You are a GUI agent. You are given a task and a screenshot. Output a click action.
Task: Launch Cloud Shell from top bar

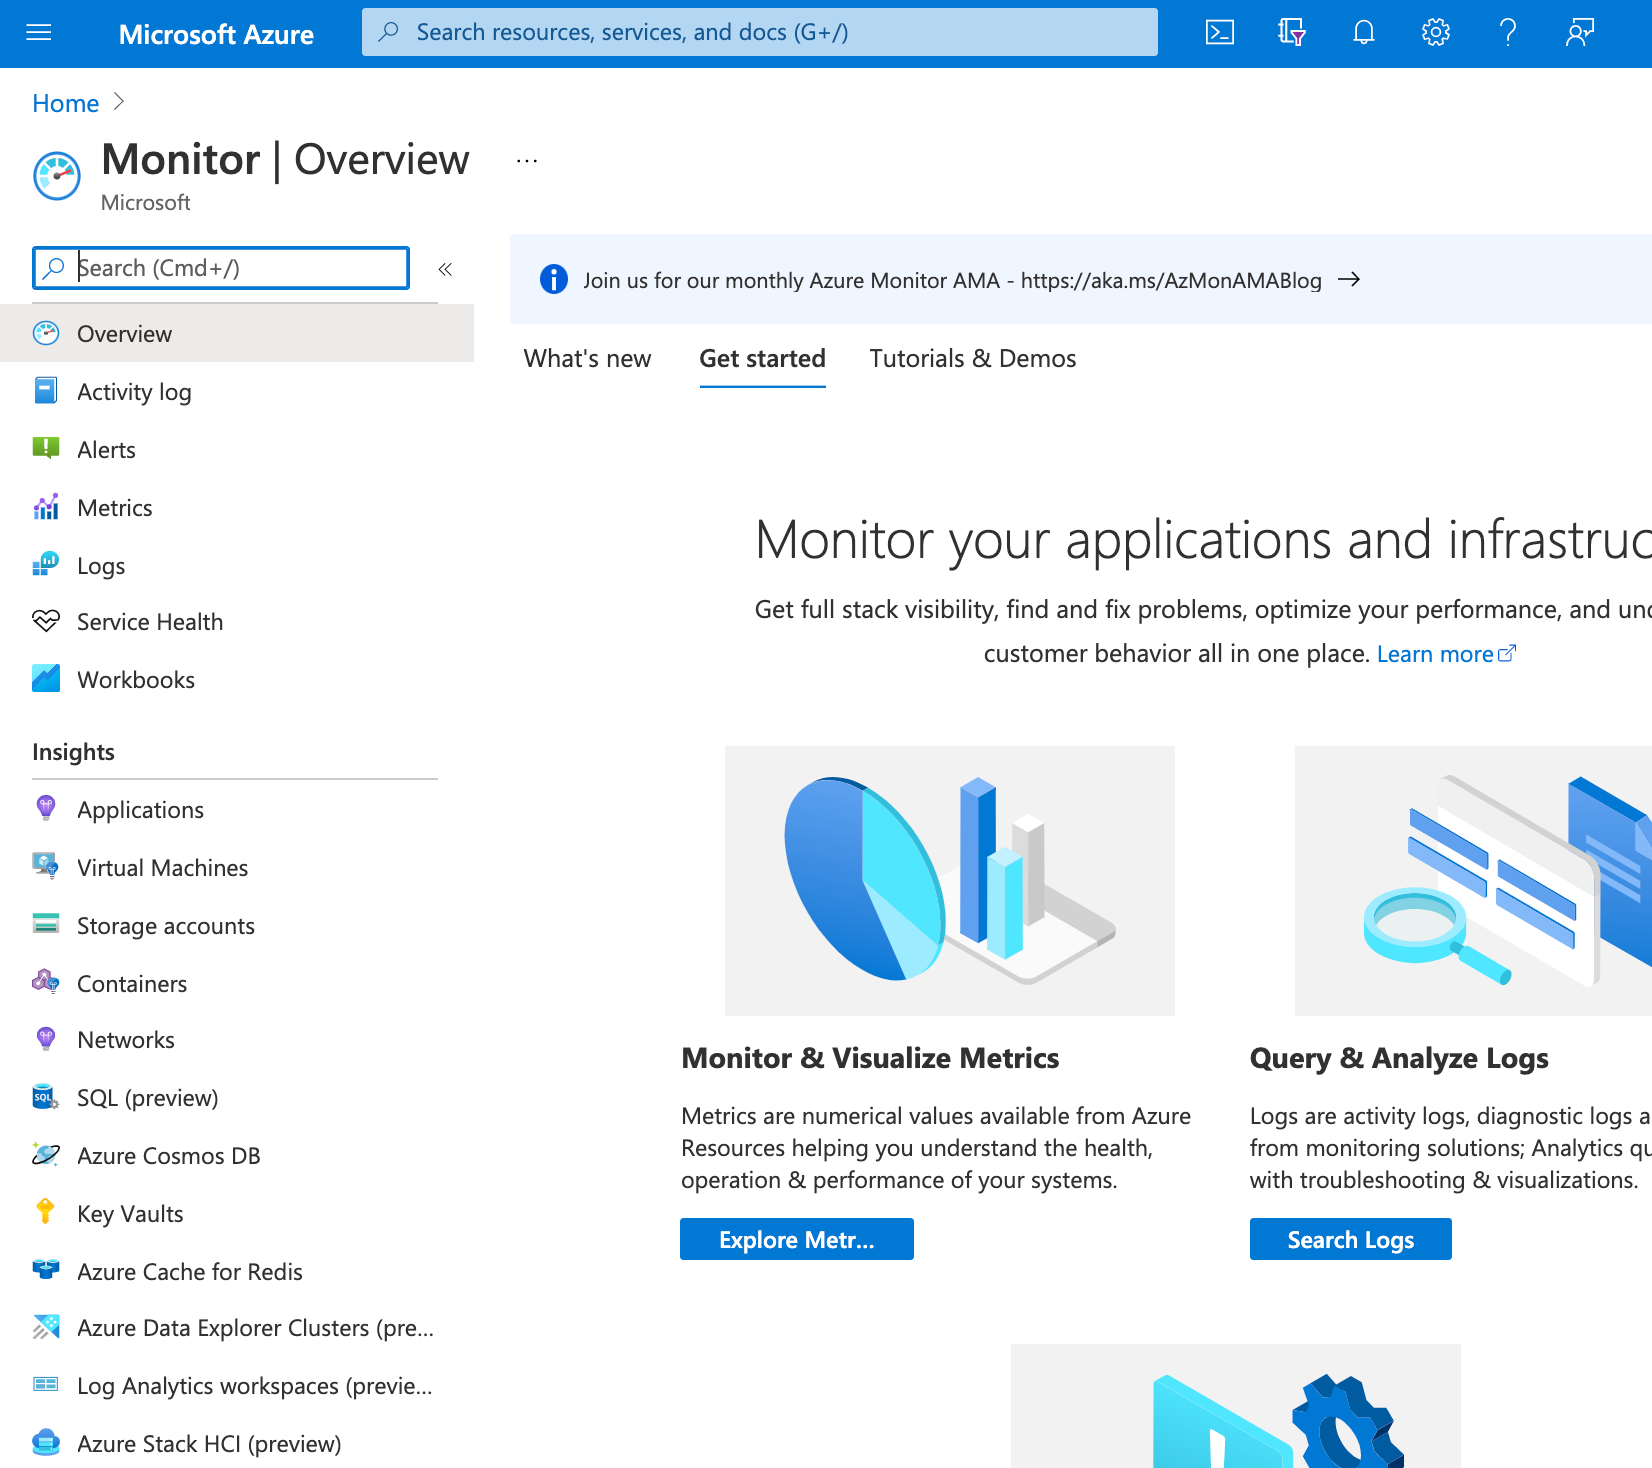pos(1220,33)
